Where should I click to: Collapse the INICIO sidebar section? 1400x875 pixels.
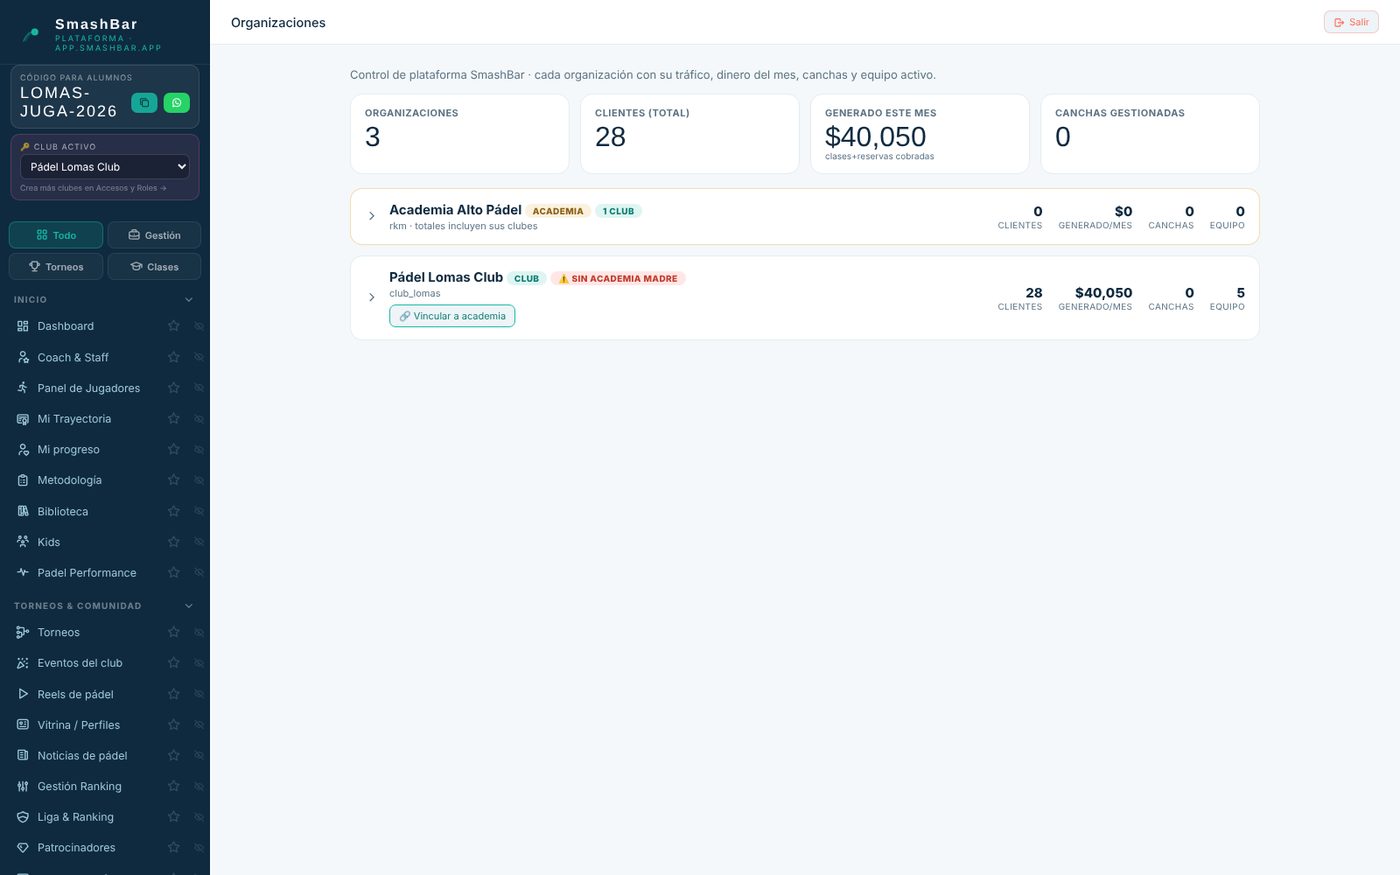(189, 300)
